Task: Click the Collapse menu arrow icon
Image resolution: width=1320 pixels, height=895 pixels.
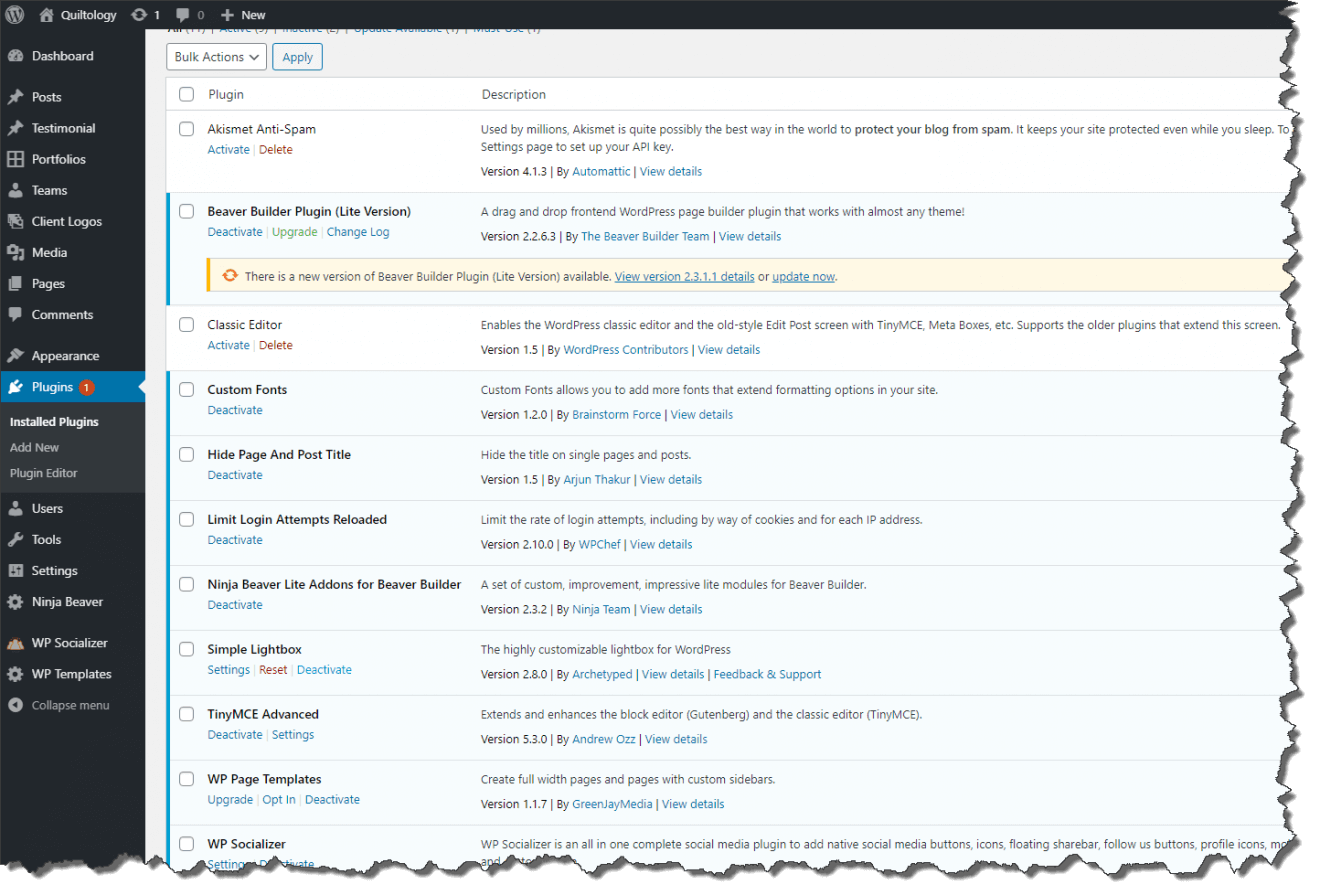Action: coord(15,705)
